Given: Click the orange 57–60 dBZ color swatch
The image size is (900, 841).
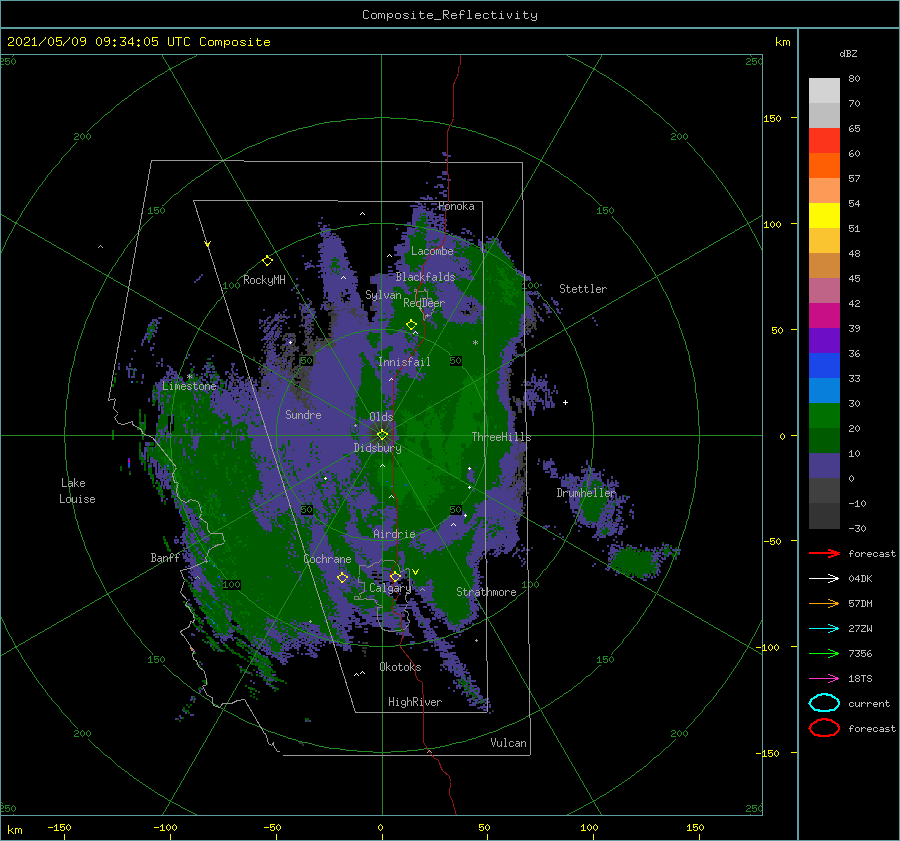Looking at the screenshot, I should click(824, 166).
